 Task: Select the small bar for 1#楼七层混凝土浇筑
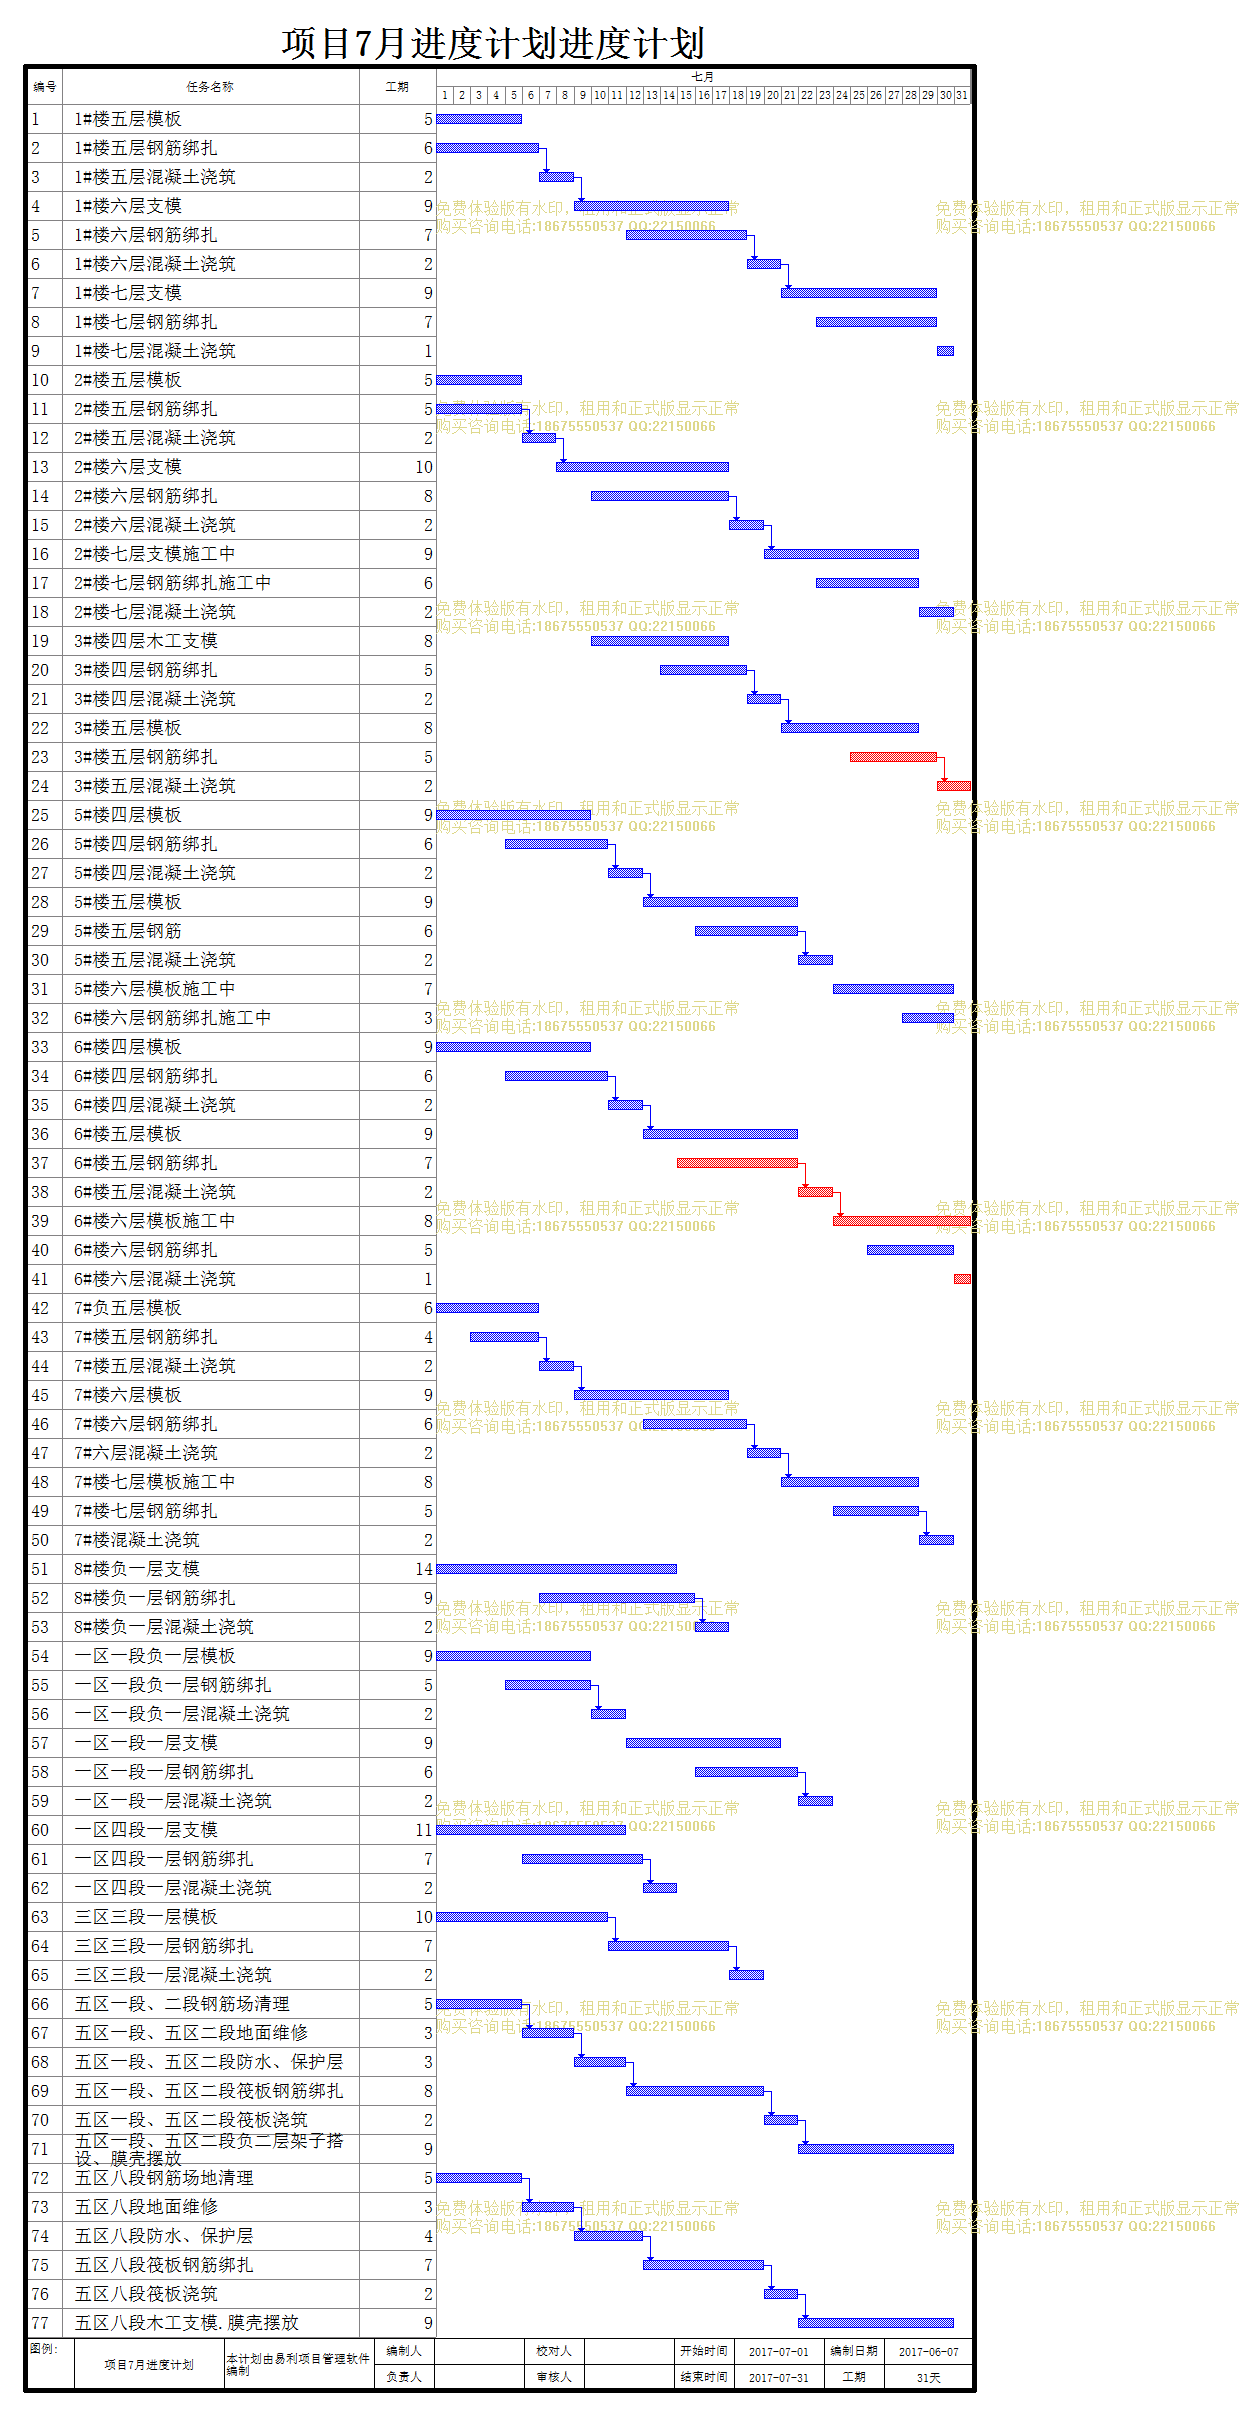tap(945, 351)
